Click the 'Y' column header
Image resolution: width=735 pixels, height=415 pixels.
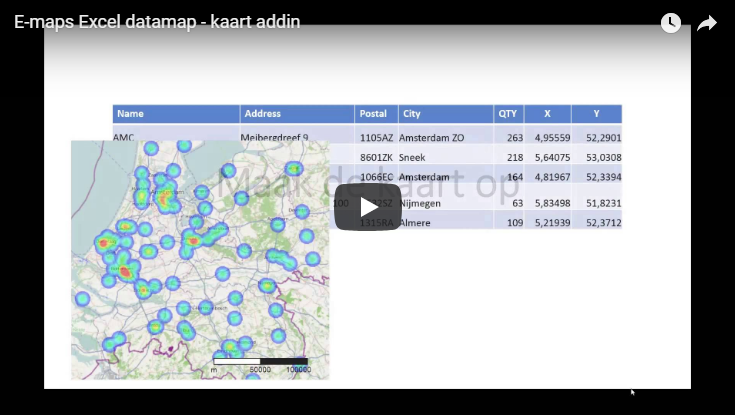pos(596,113)
